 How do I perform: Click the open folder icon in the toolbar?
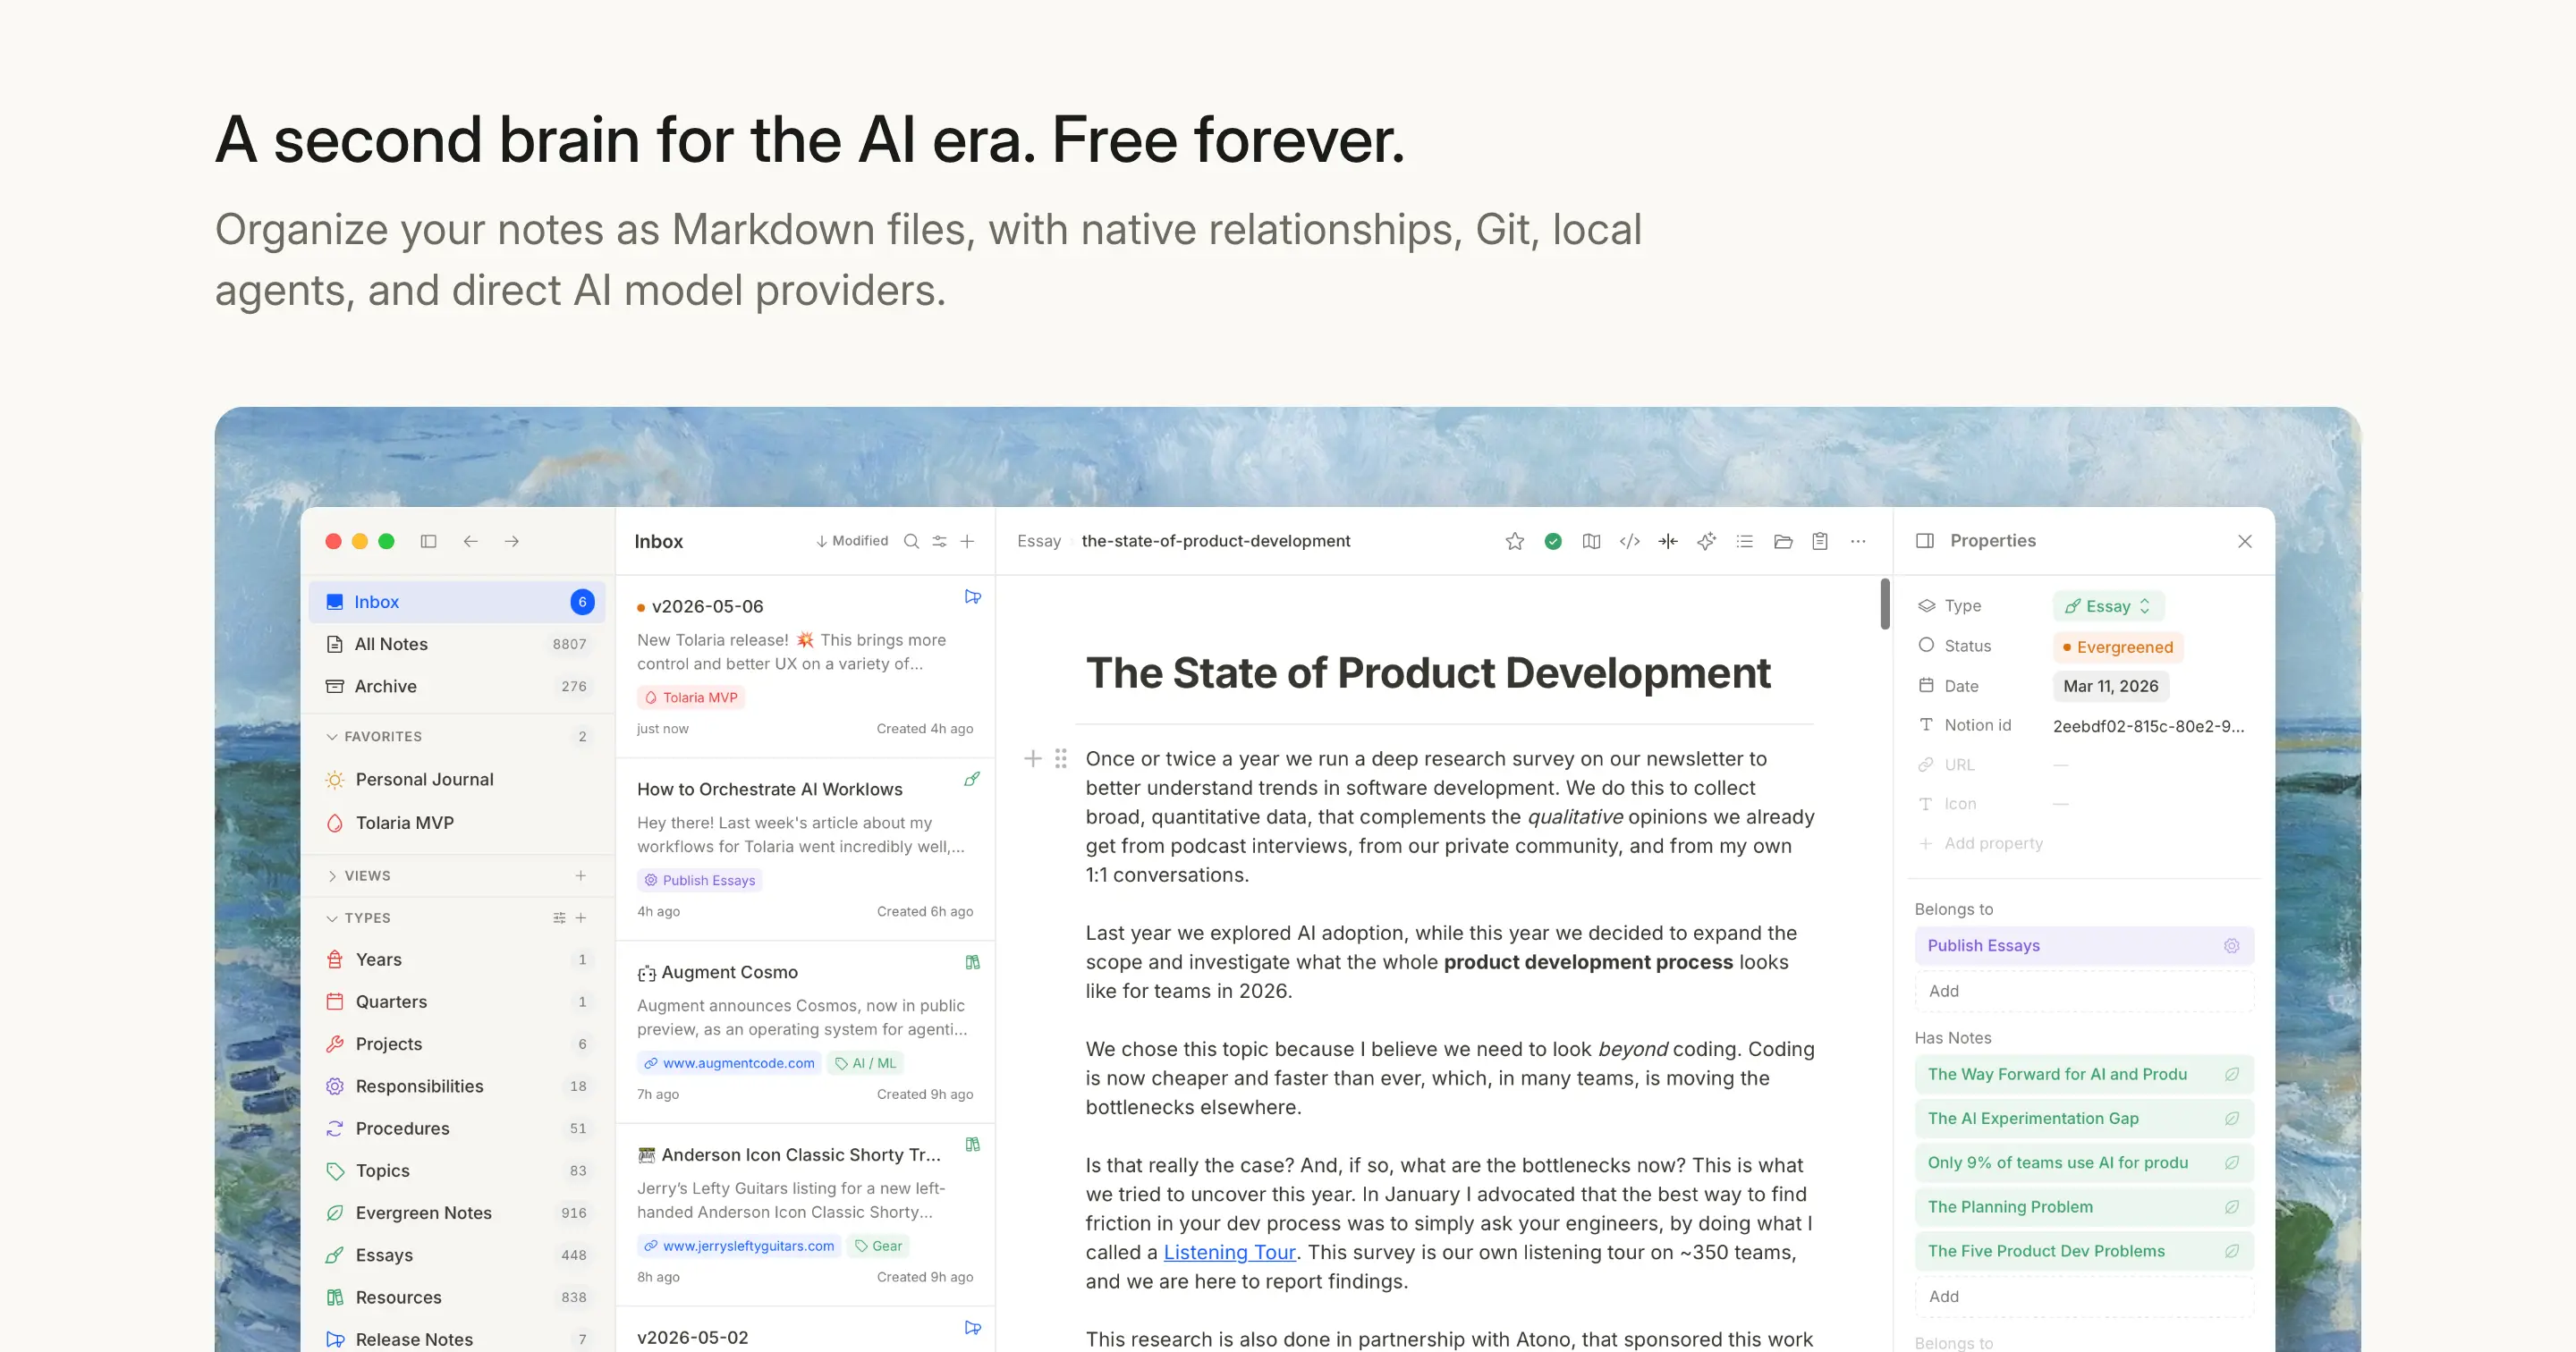coord(1783,541)
